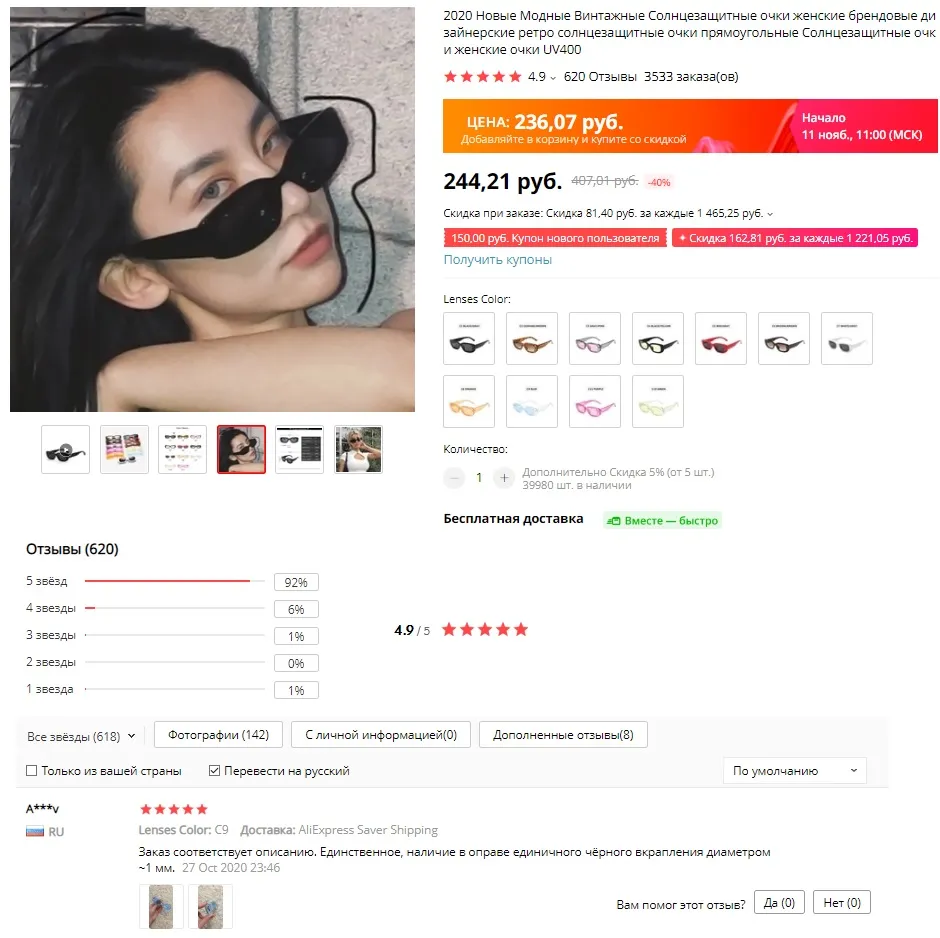Open the first review photo thumbnail
This screenshot has width=940, height=938.
[x=161, y=907]
